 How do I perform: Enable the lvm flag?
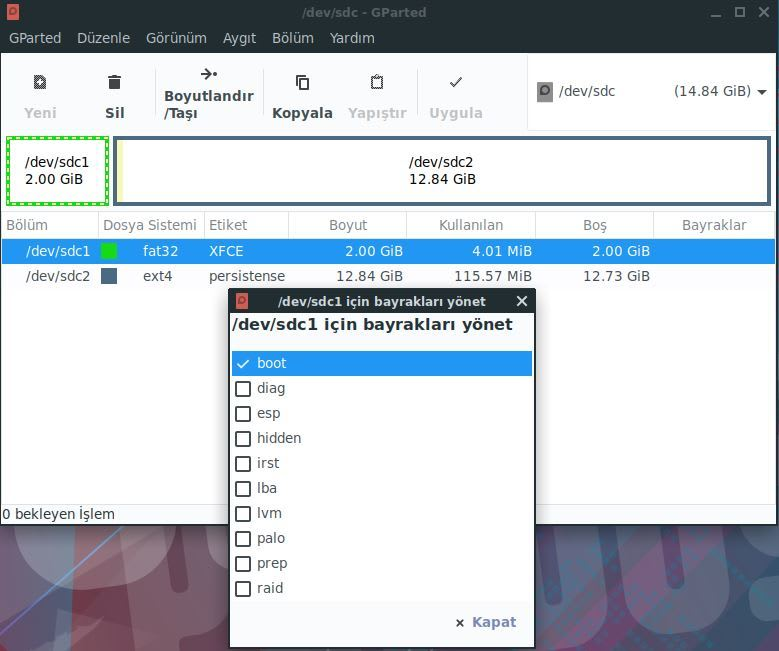tap(242, 513)
